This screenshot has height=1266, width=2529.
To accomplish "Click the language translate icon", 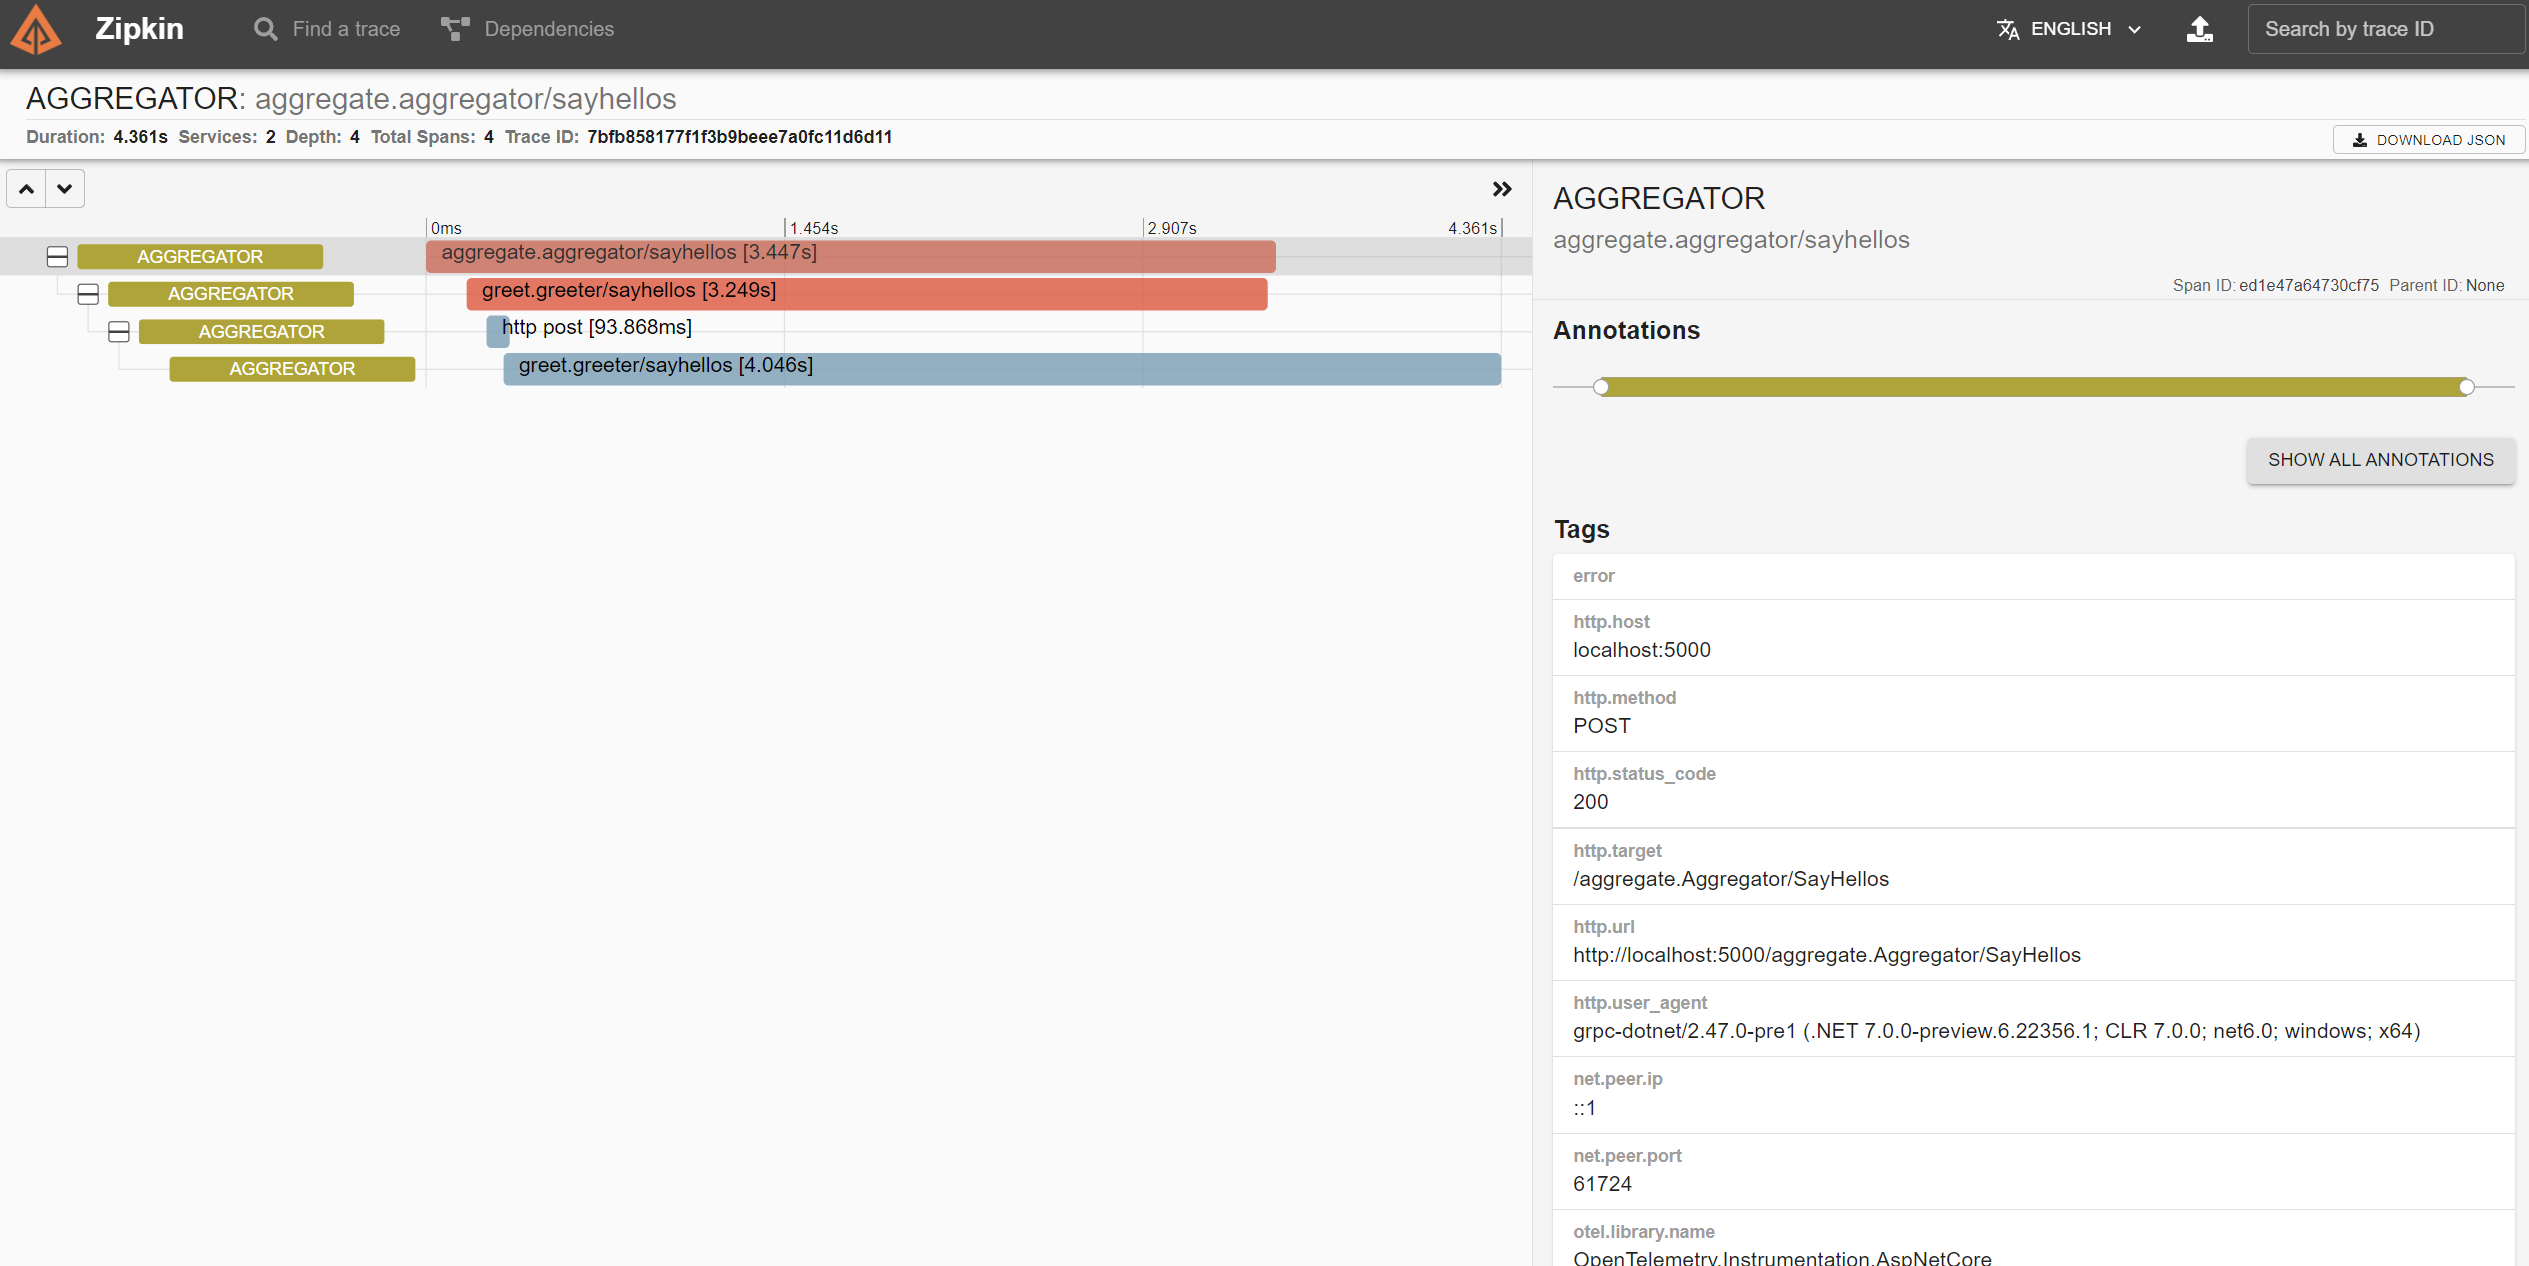I will click(x=2007, y=29).
